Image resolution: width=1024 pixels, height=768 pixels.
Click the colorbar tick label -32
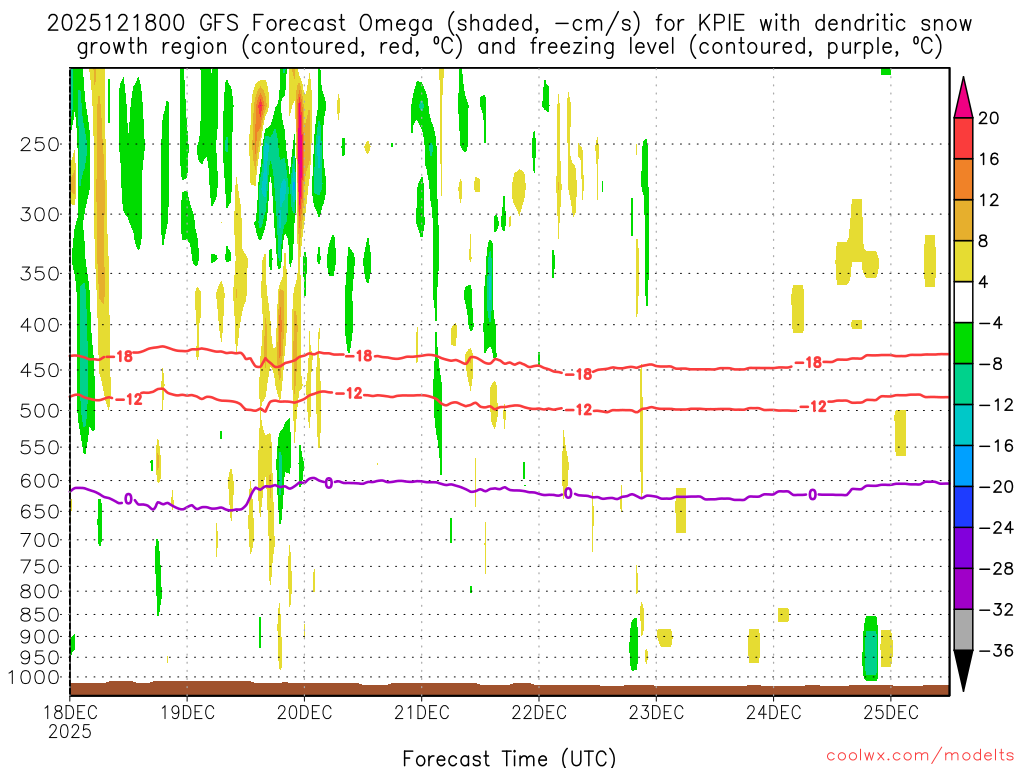pyautogui.click(x=996, y=609)
